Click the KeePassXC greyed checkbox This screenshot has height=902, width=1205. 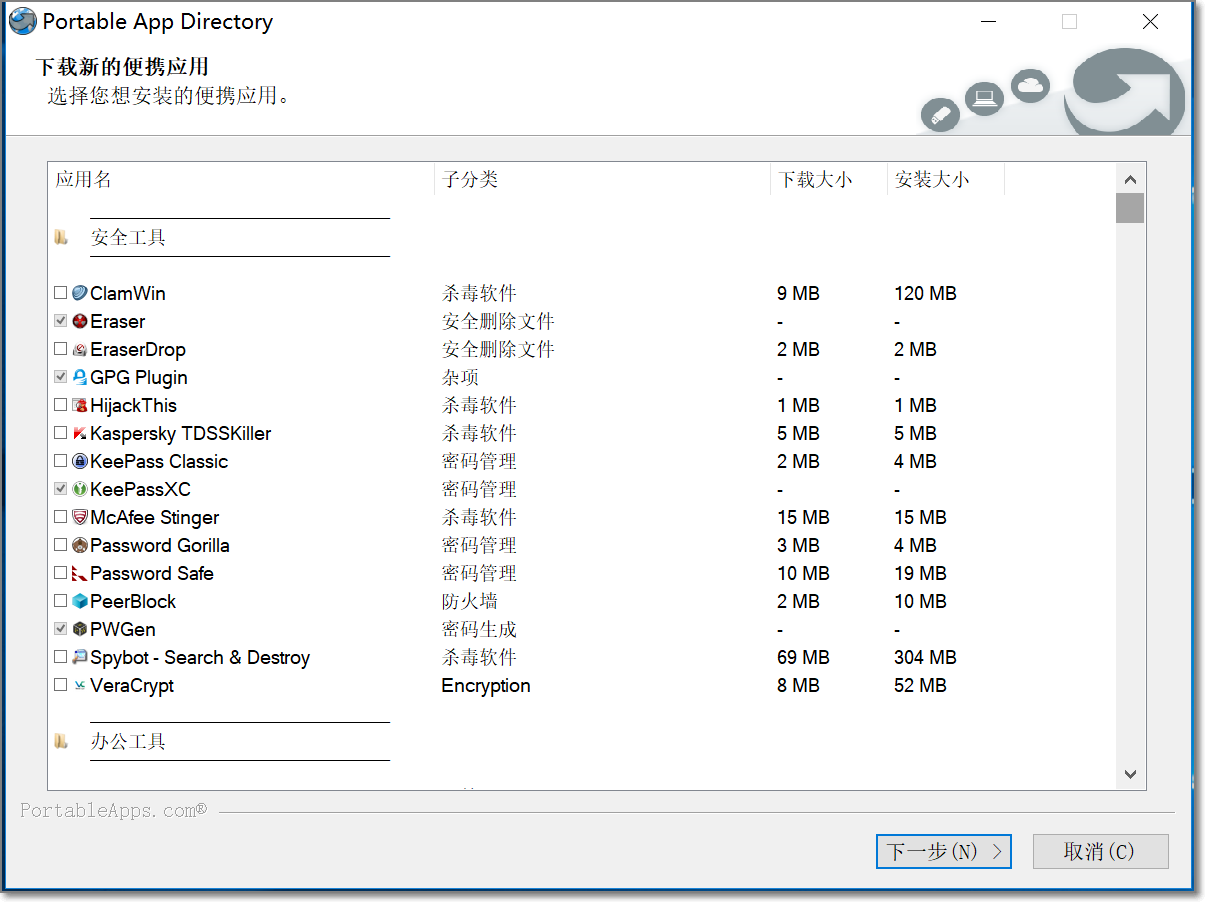tap(61, 489)
